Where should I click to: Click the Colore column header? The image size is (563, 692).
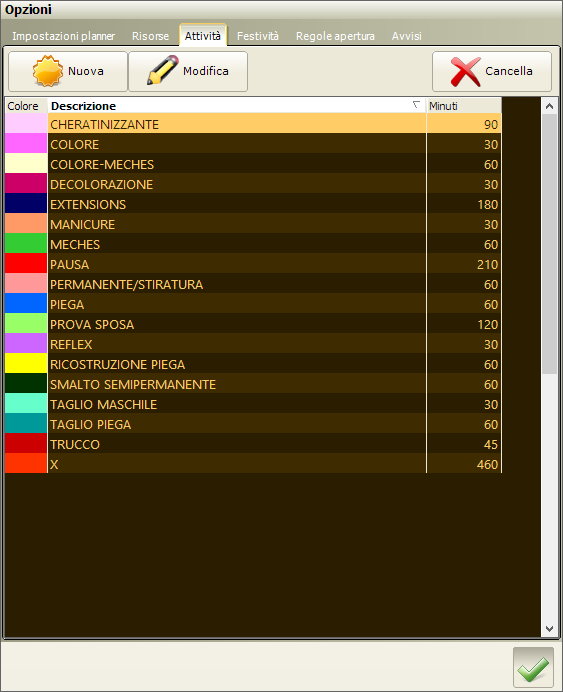coord(26,106)
